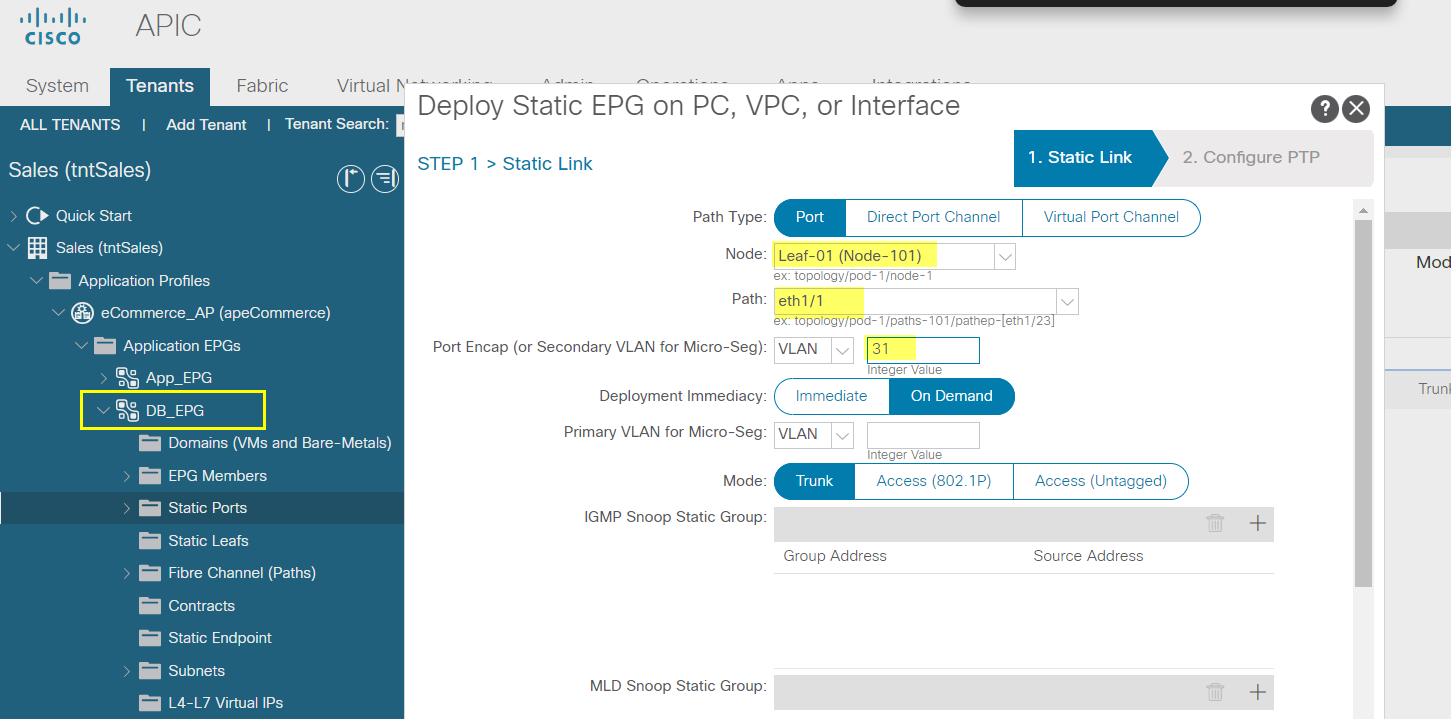Open the Path dropdown showing eth1/1

[x=1067, y=301]
